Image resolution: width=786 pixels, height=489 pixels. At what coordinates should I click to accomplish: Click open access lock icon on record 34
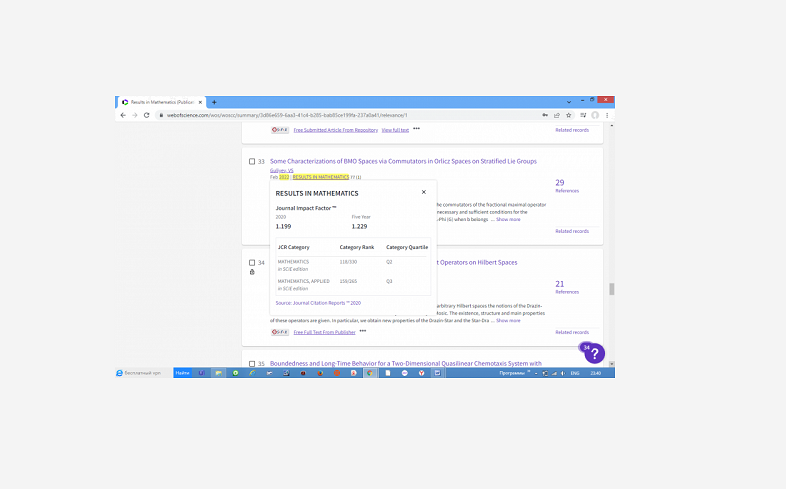pos(252,272)
